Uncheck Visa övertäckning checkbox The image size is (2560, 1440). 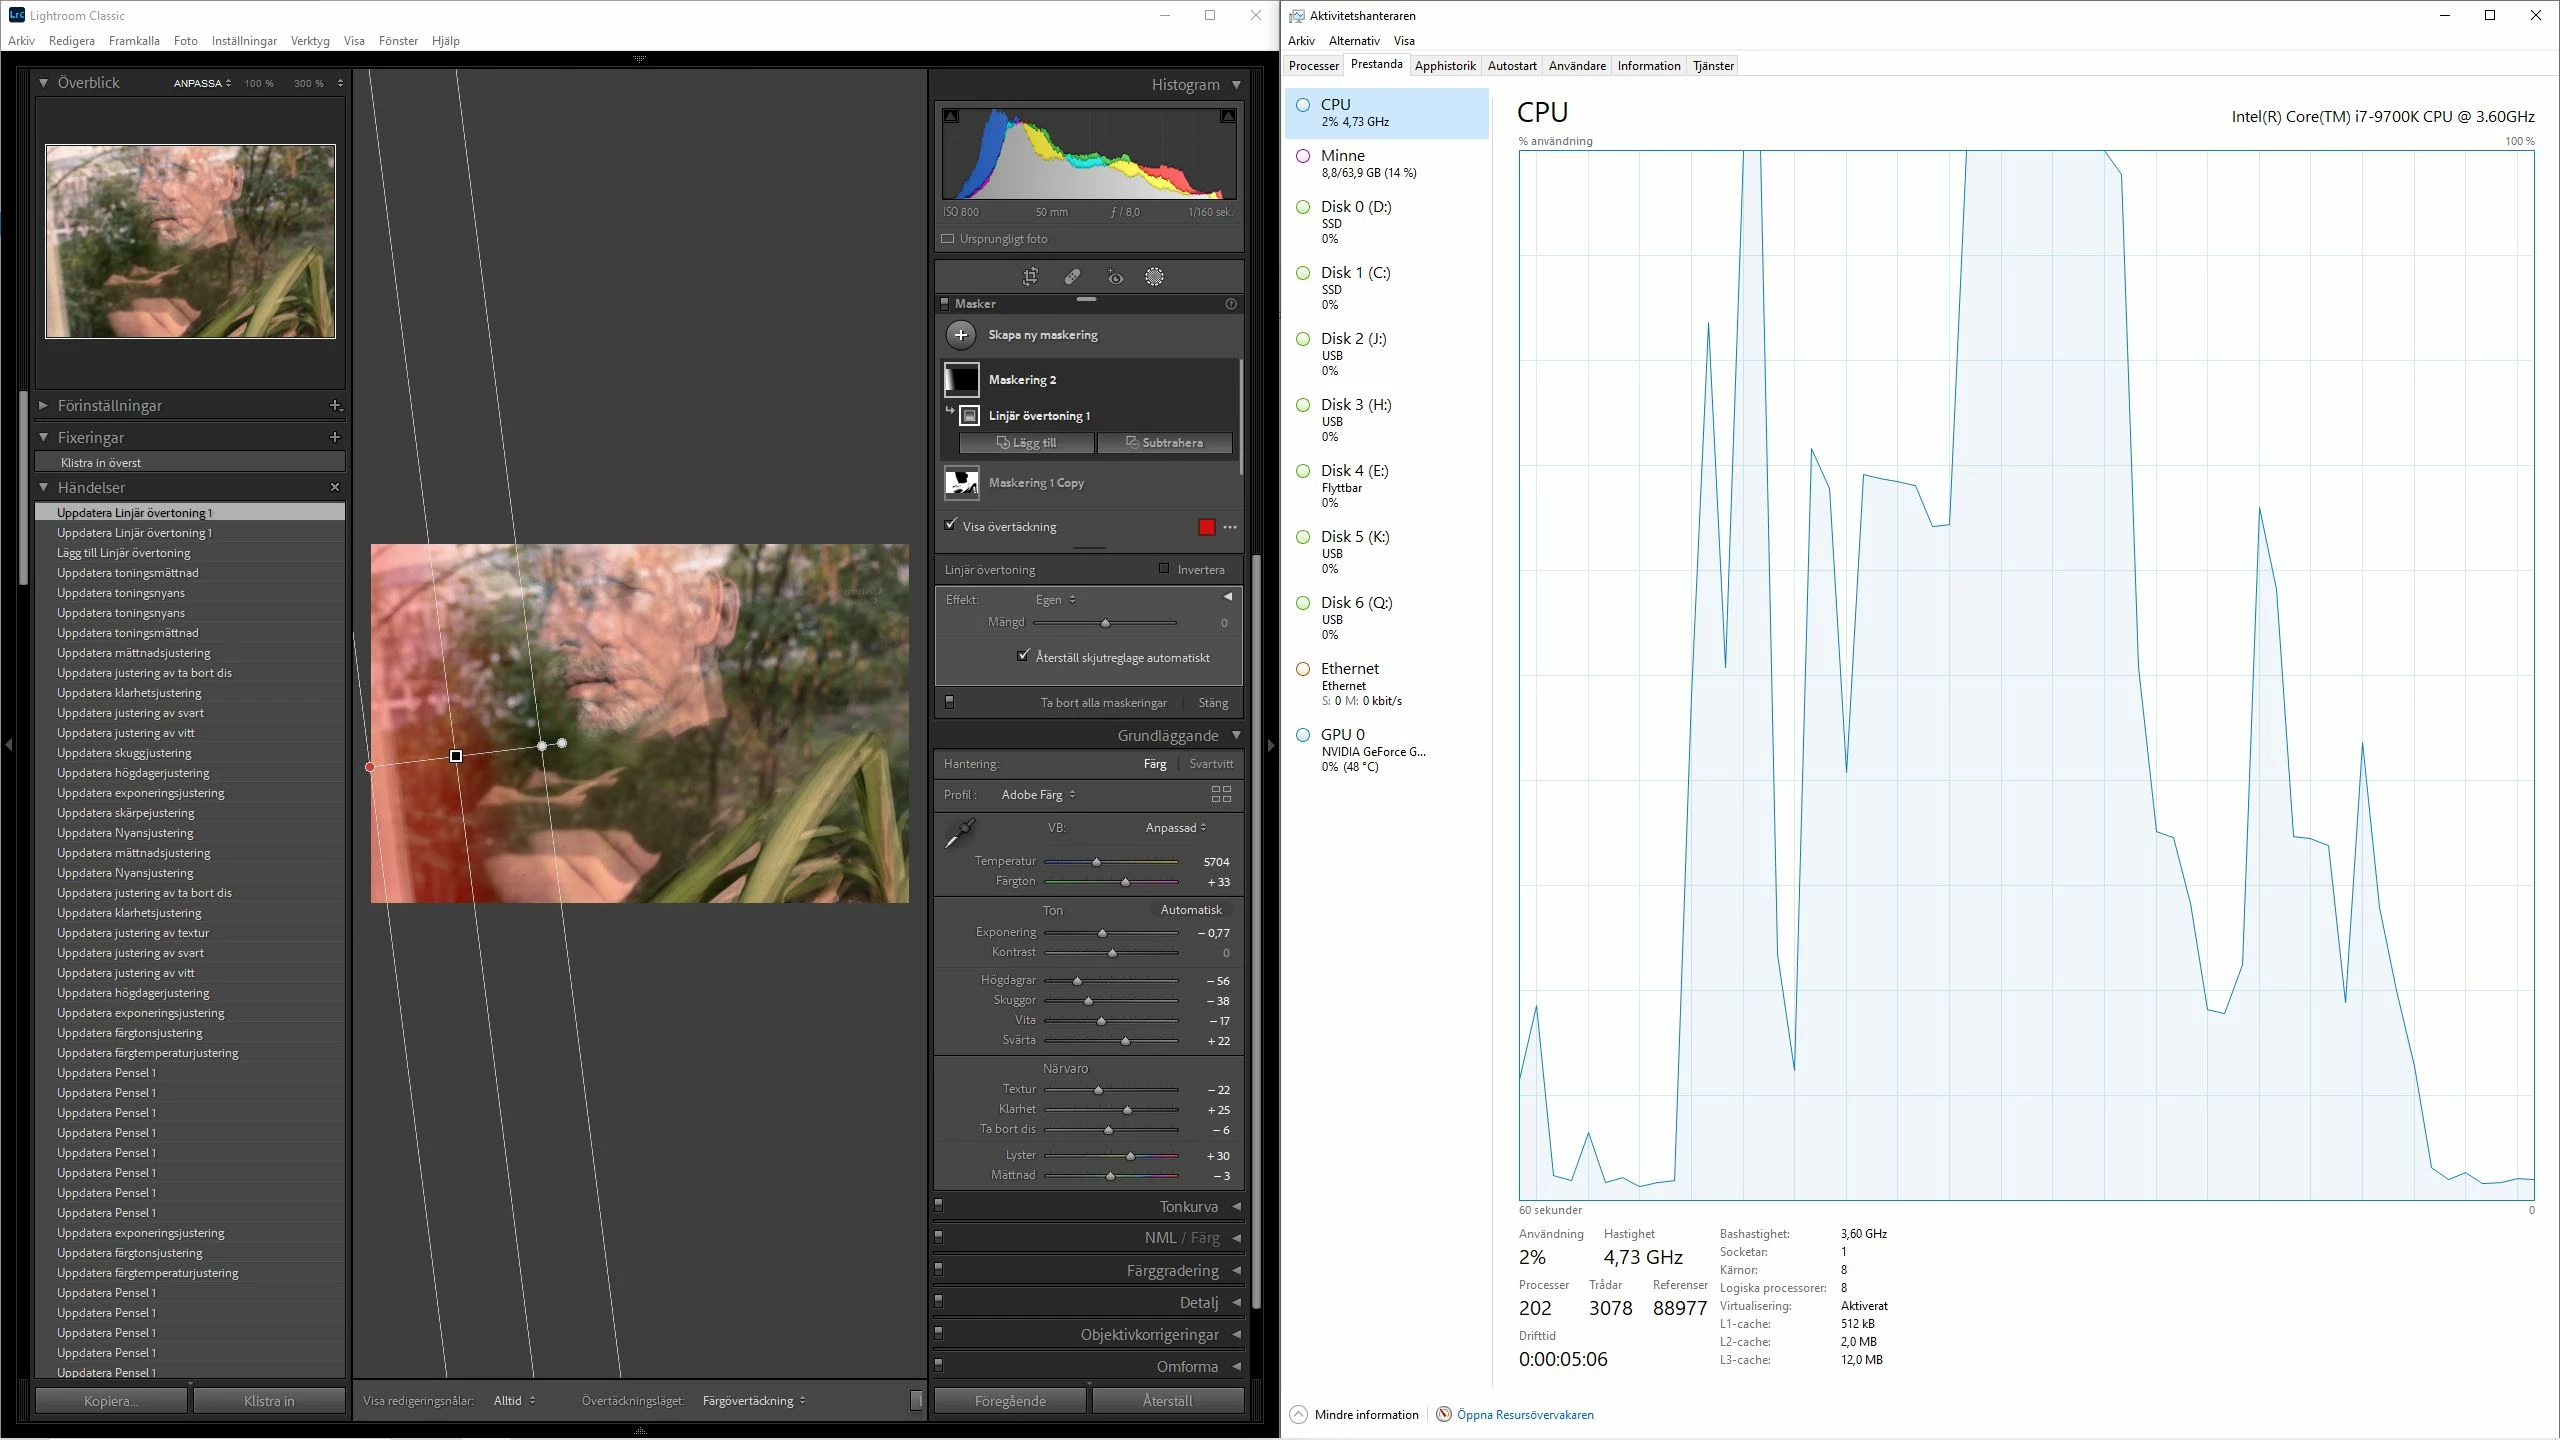point(951,525)
